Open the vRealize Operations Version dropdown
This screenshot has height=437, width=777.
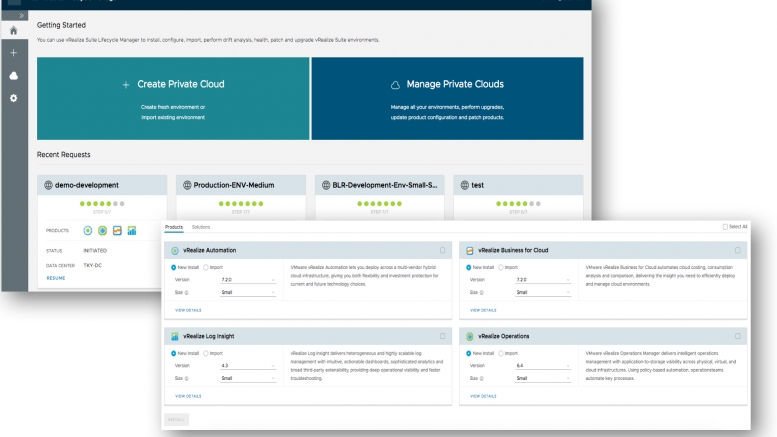point(543,366)
